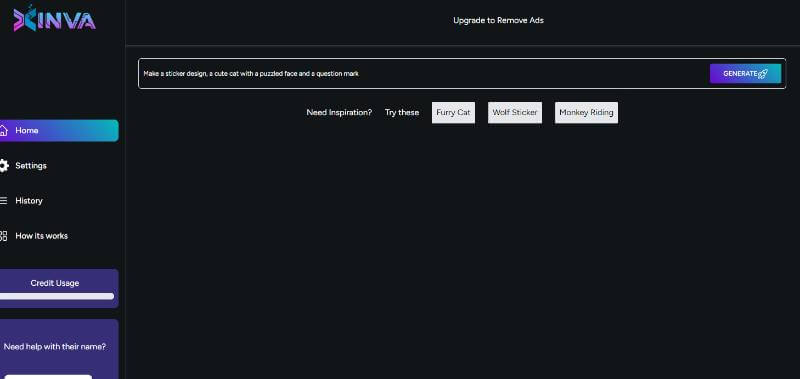Click the Credit Usage progress bar
The height and width of the screenshot is (379, 800).
point(57,296)
